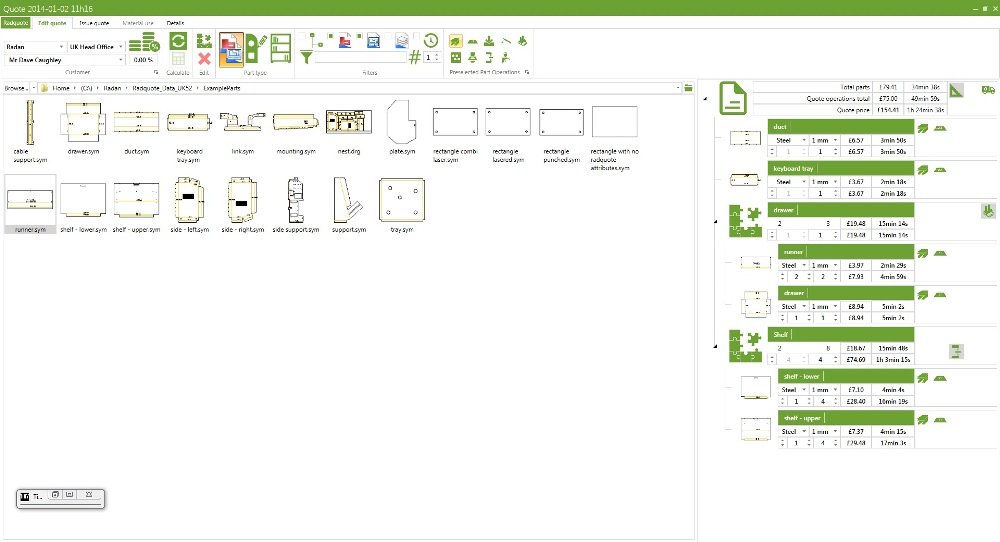This screenshot has height=542, width=1000.
Task: Click the green quote document icon
Action: tap(733, 98)
